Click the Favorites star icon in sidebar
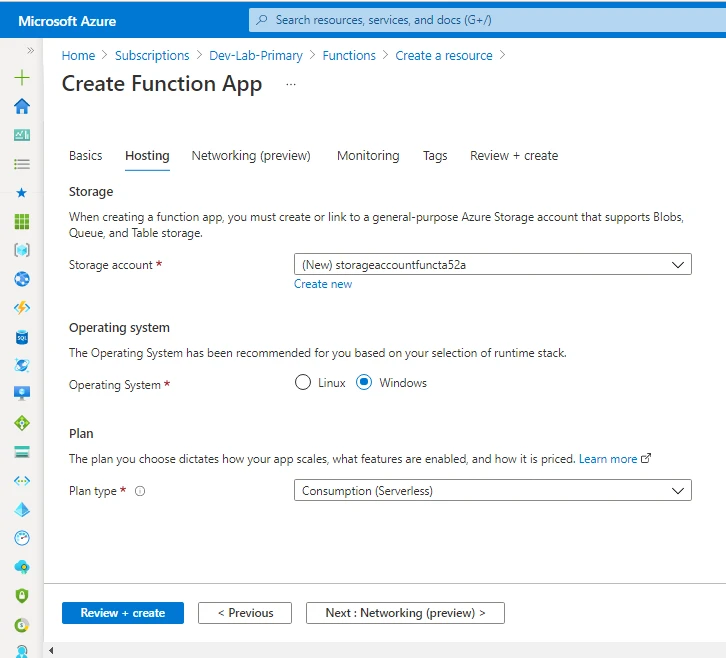This screenshot has width=726, height=658. point(22,193)
